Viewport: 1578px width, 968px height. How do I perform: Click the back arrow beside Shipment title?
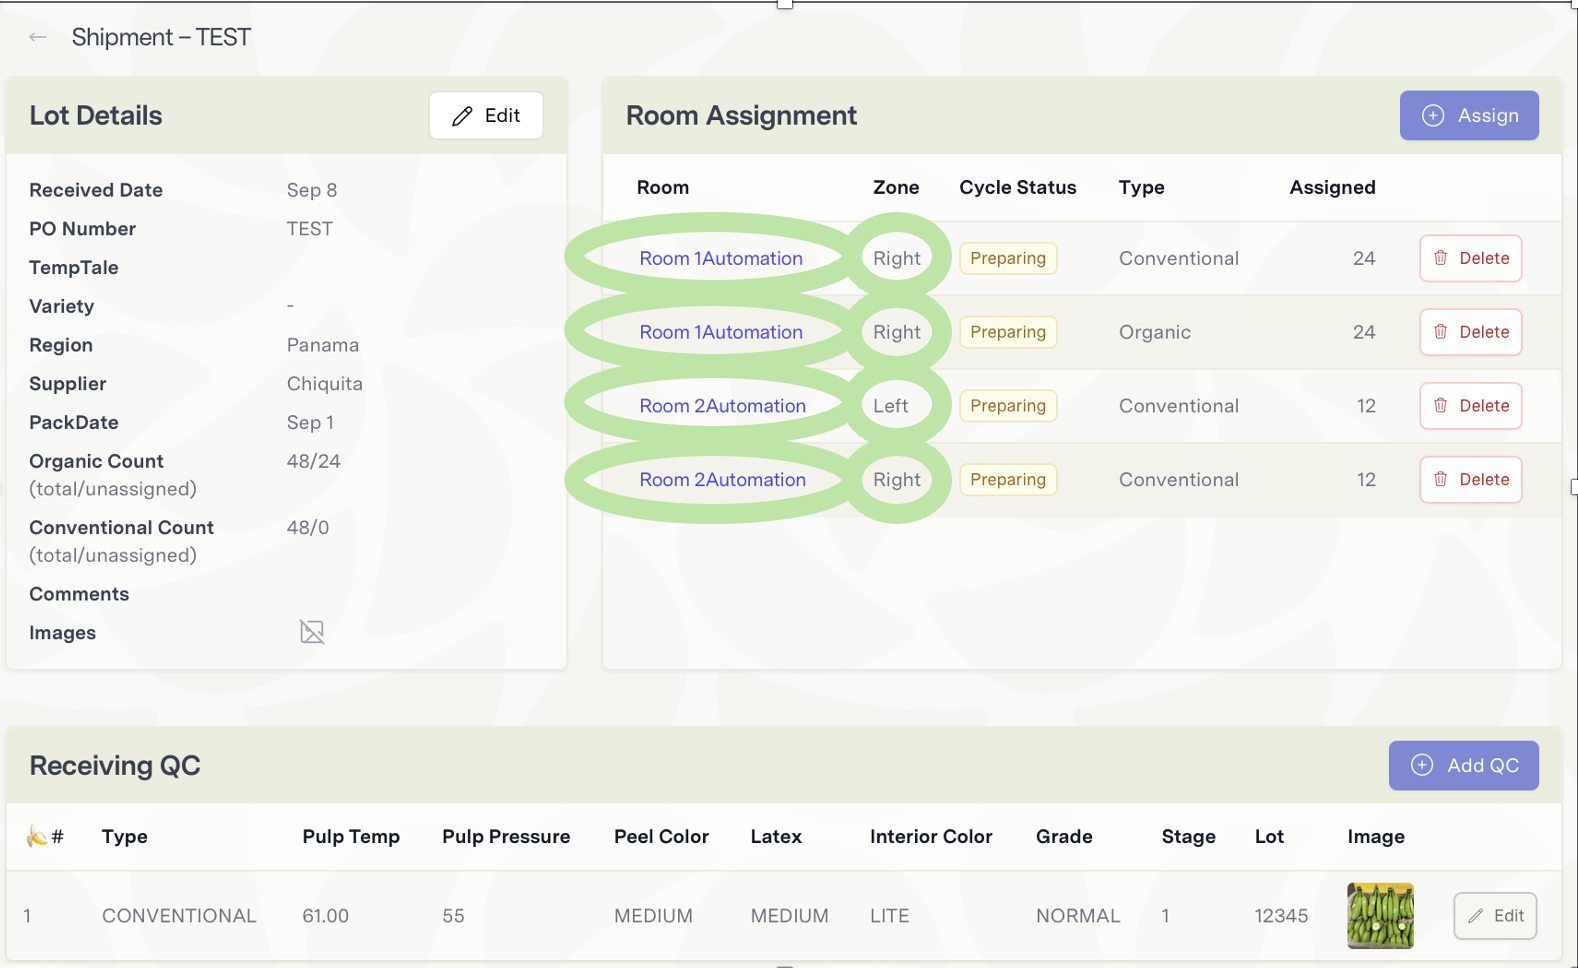pos(38,38)
